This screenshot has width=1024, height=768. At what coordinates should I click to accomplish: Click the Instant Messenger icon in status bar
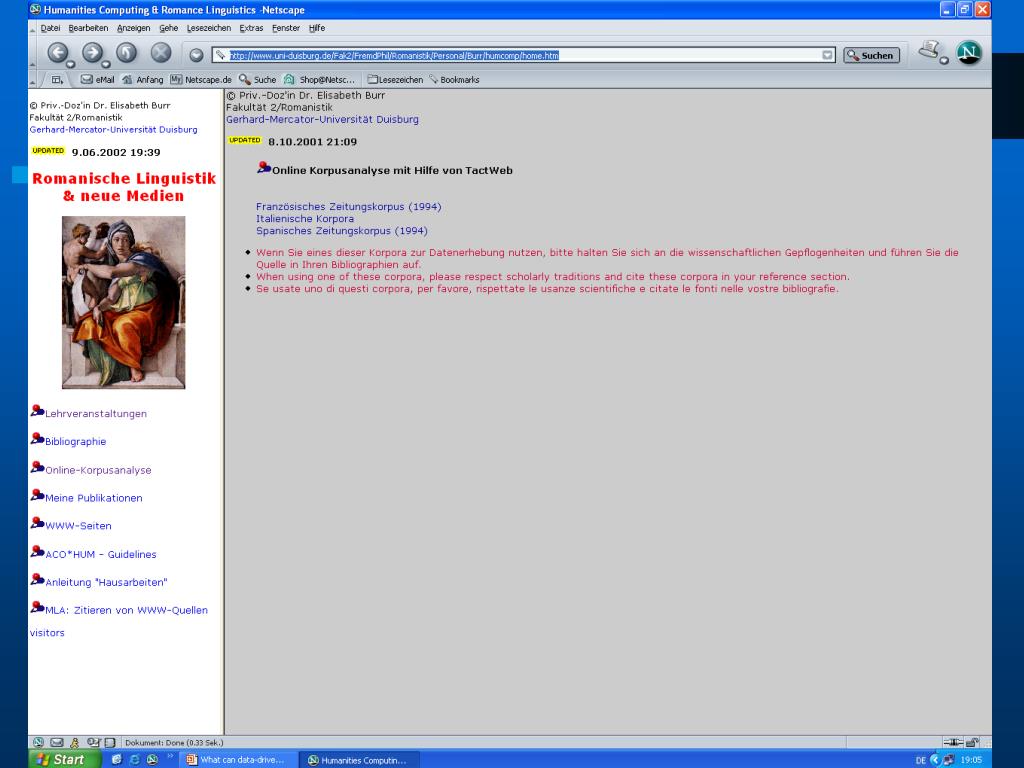(74, 743)
